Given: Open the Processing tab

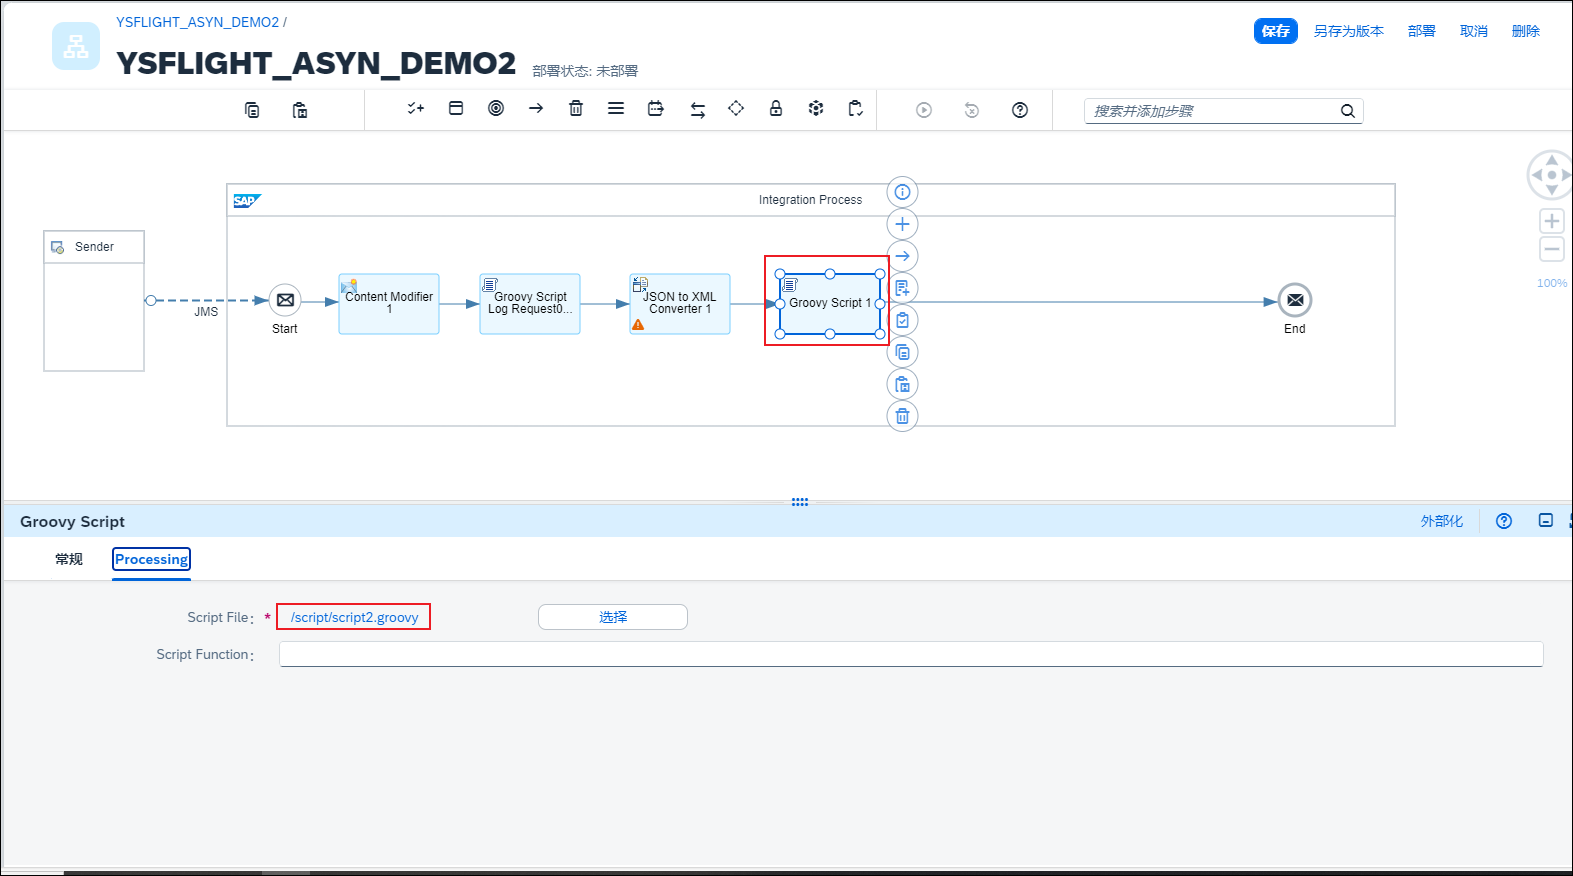Looking at the screenshot, I should coord(151,559).
